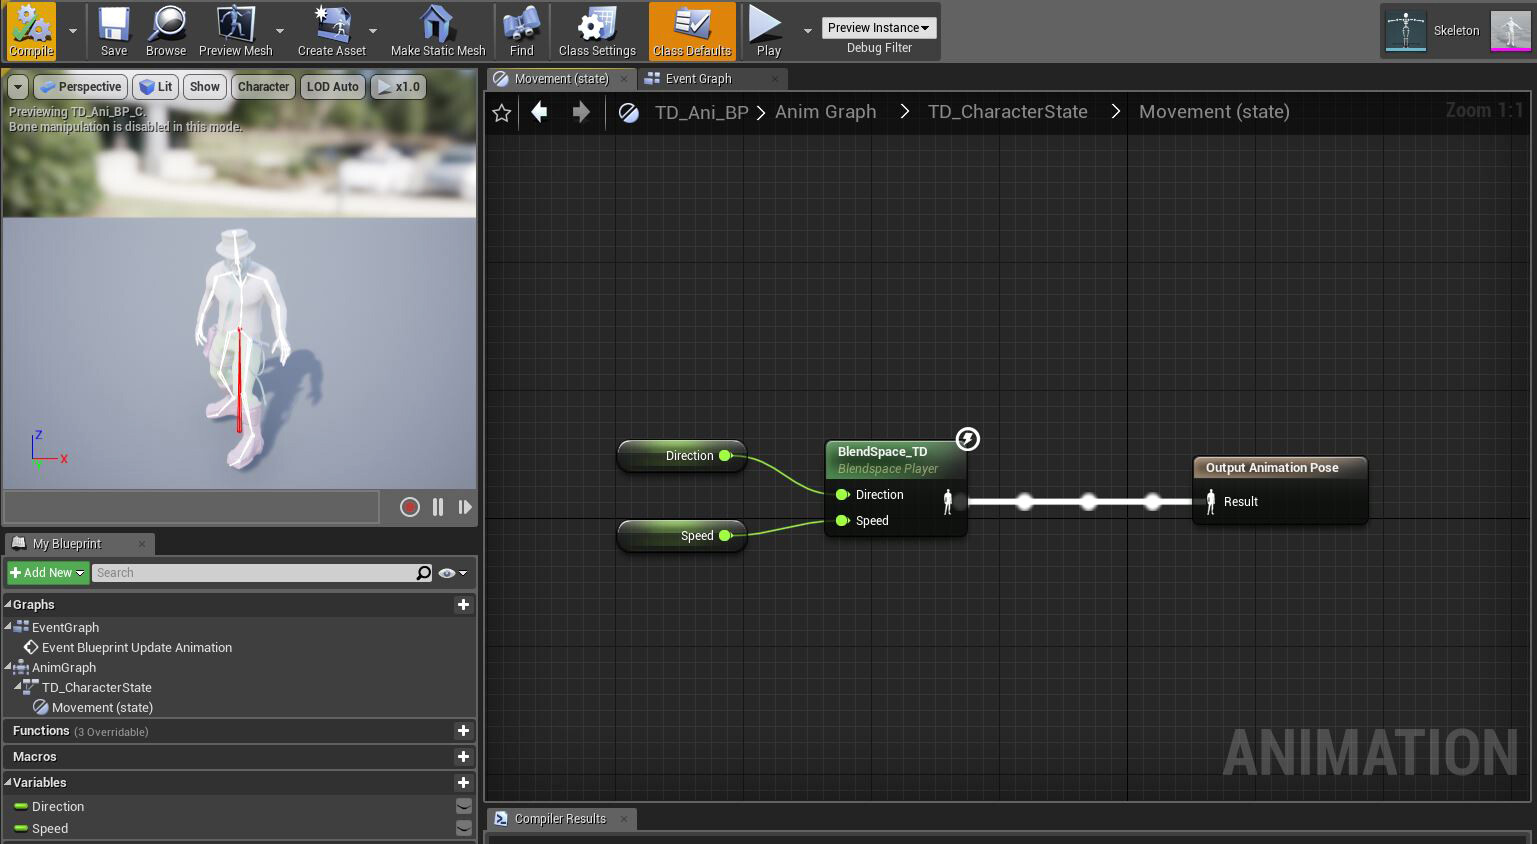Image resolution: width=1537 pixels, height=844 pixels.
Task: Toggle visibility of the Direction variable
Action: coord(463,805)
